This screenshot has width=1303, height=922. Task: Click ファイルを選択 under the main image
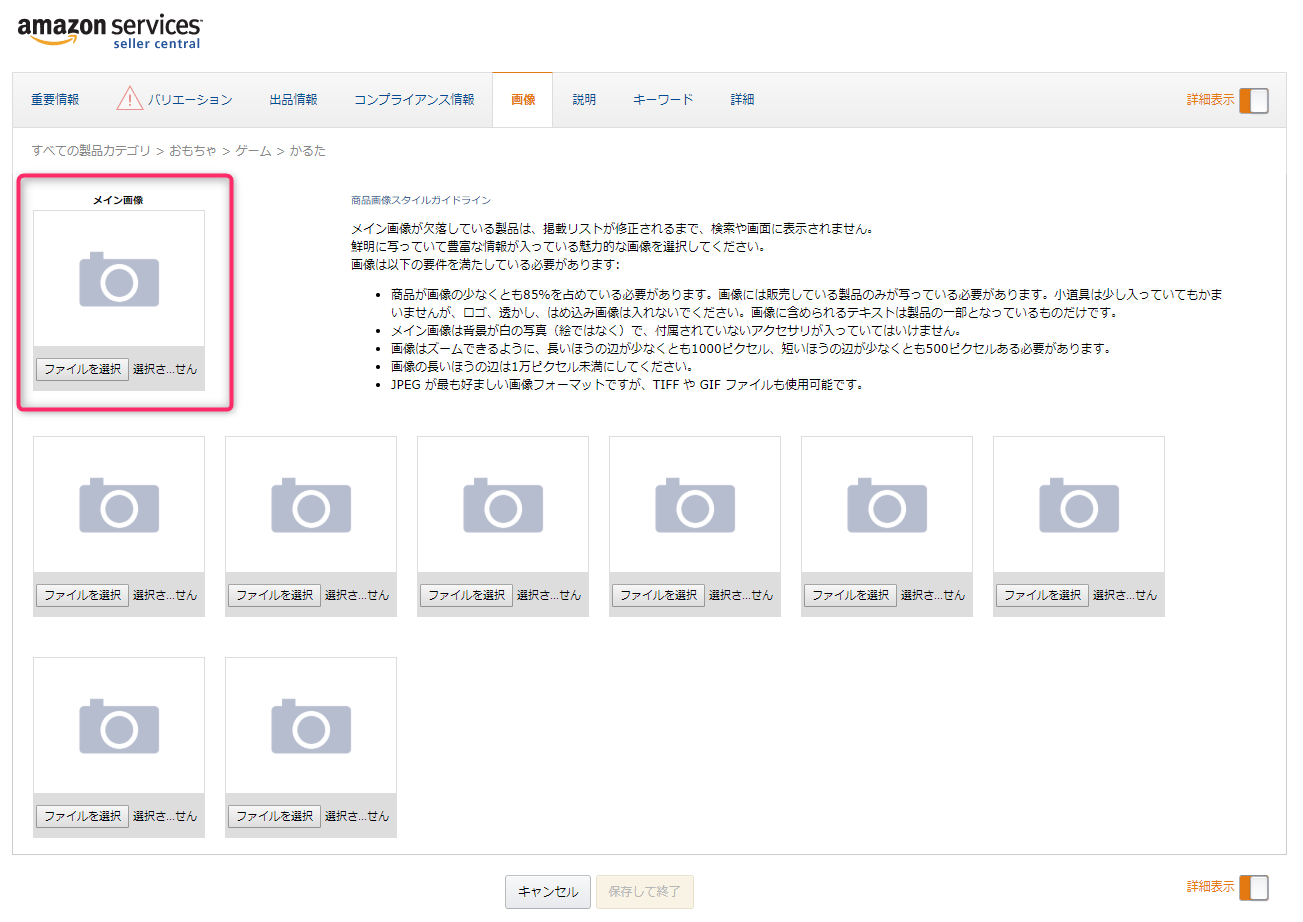tap(83, 369)
